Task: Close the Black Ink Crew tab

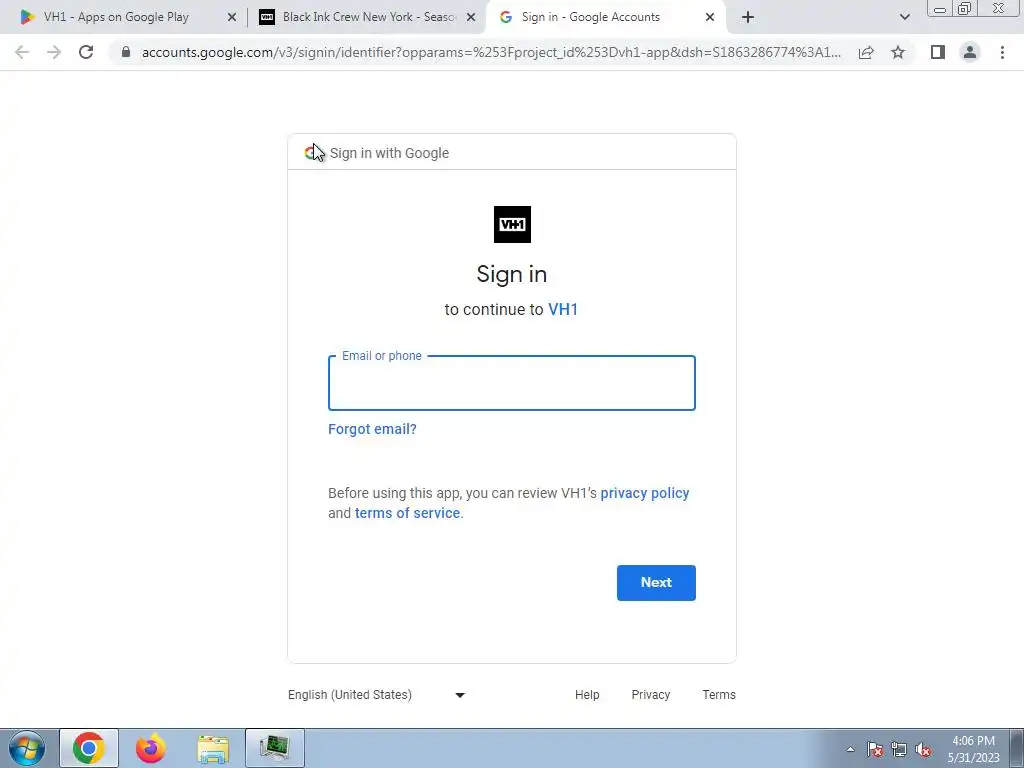Action: (471, 18)
